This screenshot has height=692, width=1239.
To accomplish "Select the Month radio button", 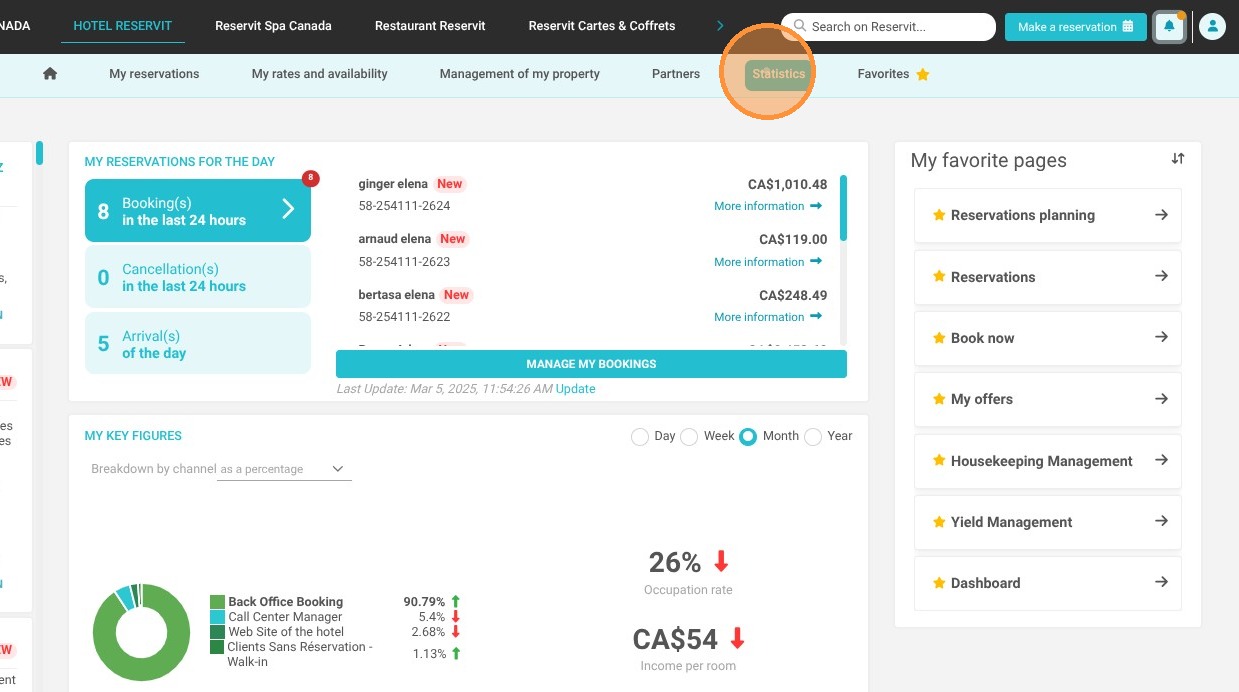I will pyautogui.click(x=748, y=437).
